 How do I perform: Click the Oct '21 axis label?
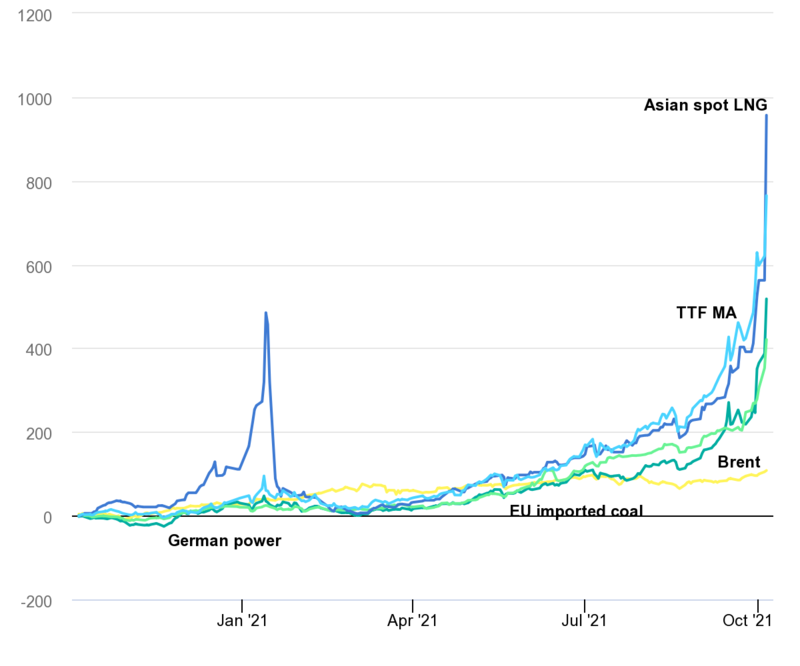coord(747,621)
